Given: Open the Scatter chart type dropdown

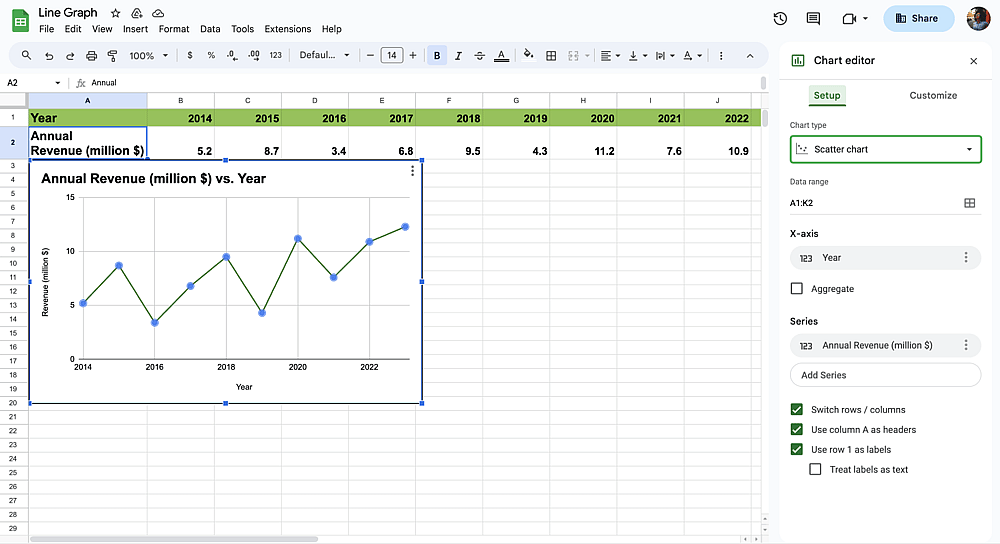Looking at the screenshot, I should 885,149.
